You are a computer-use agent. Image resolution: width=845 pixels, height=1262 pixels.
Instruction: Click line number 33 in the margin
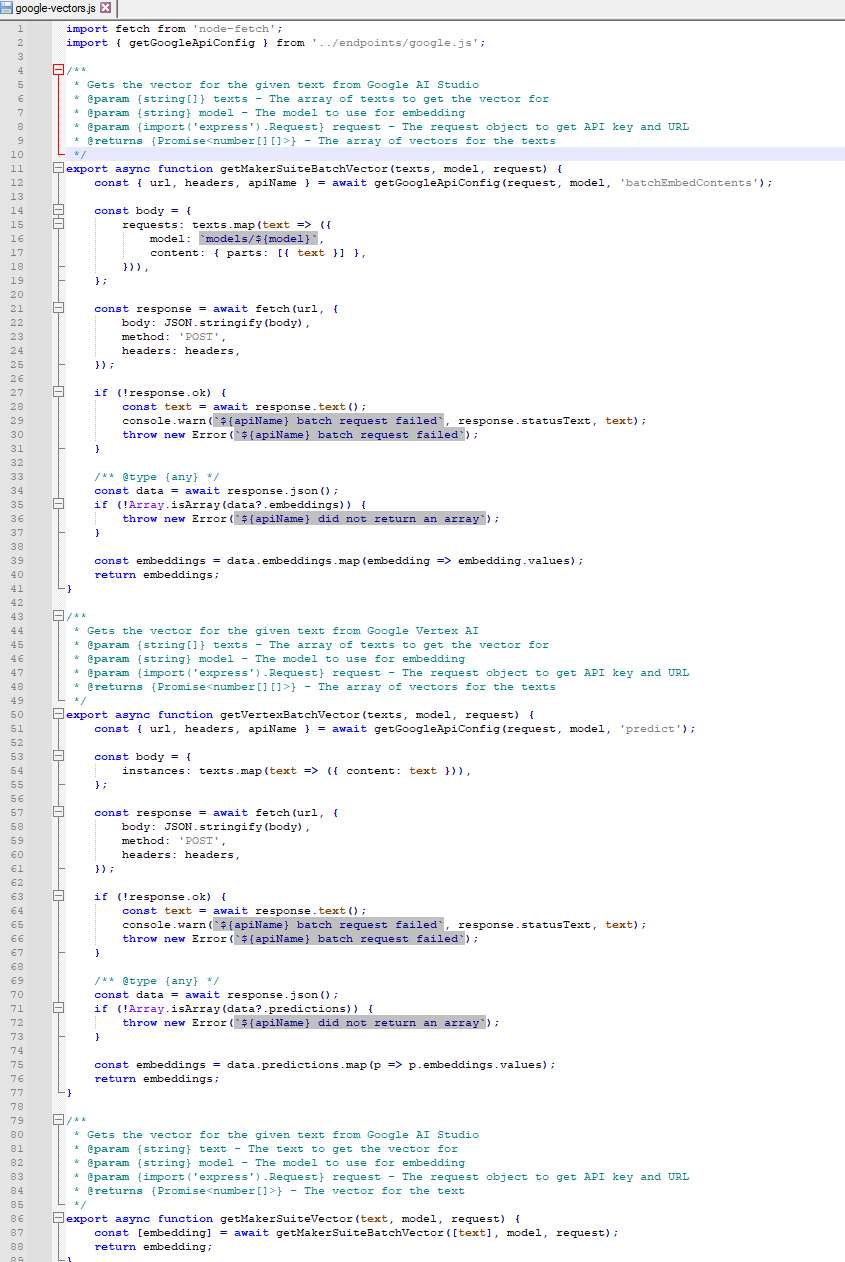point(18,476)
